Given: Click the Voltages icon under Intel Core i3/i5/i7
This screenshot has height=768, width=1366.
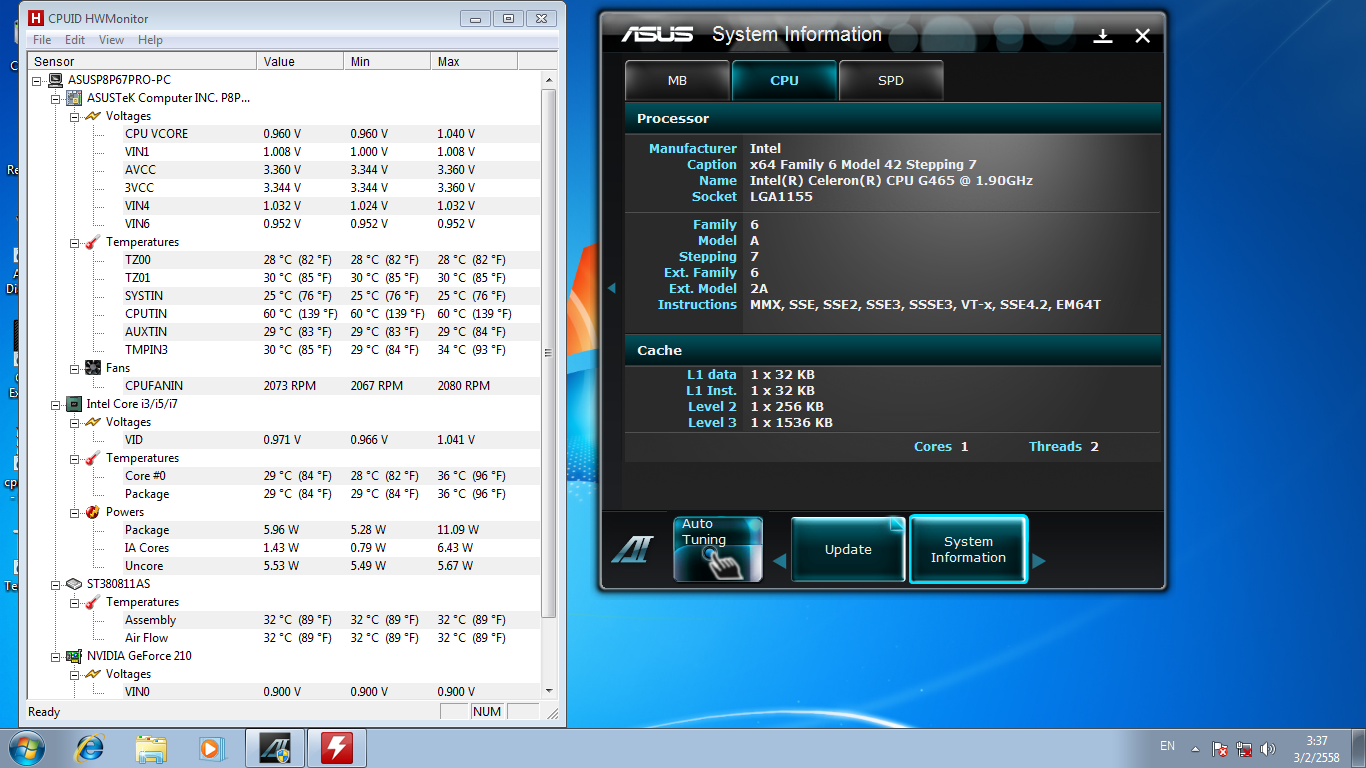Looking at the screenshot, I should (x=92, y=422).
